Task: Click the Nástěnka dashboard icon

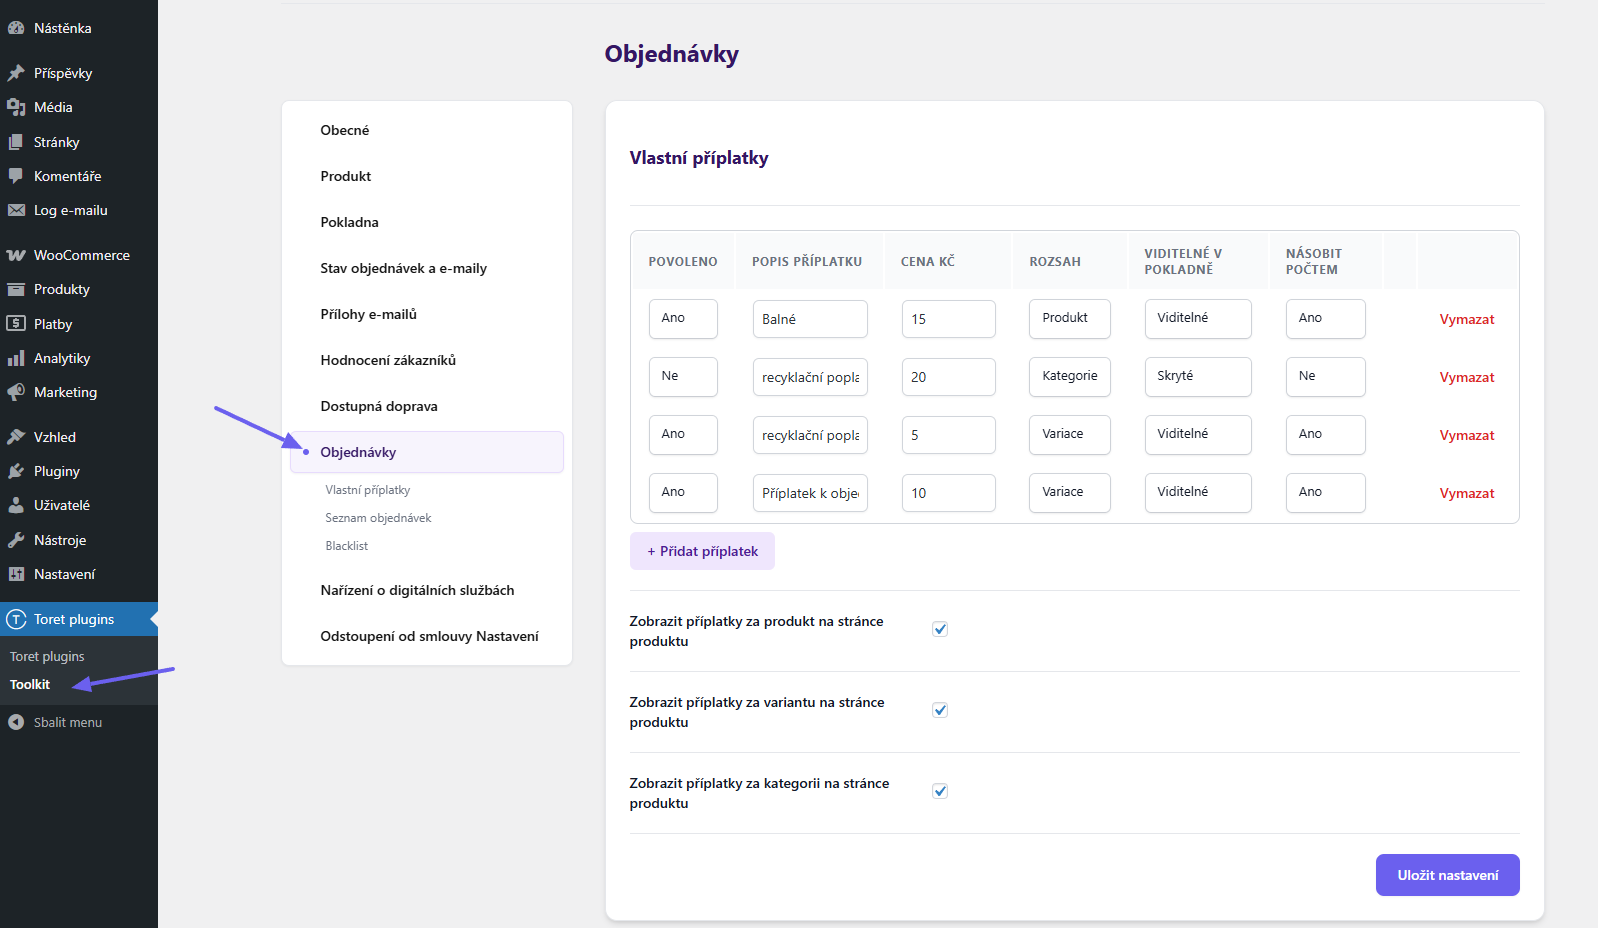Action: [16, 28]
